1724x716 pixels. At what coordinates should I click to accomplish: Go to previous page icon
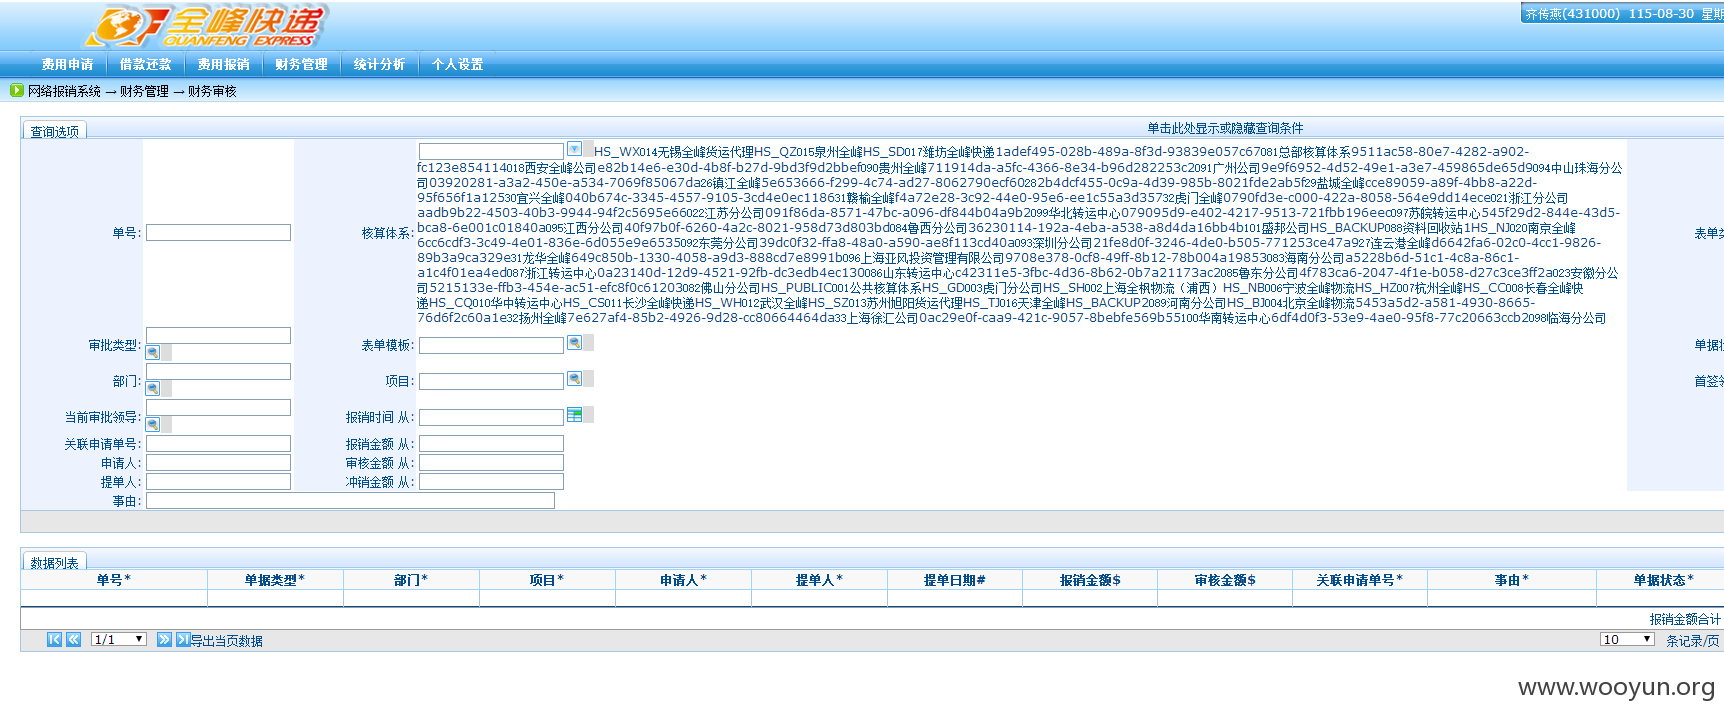[x=73, y=639]
